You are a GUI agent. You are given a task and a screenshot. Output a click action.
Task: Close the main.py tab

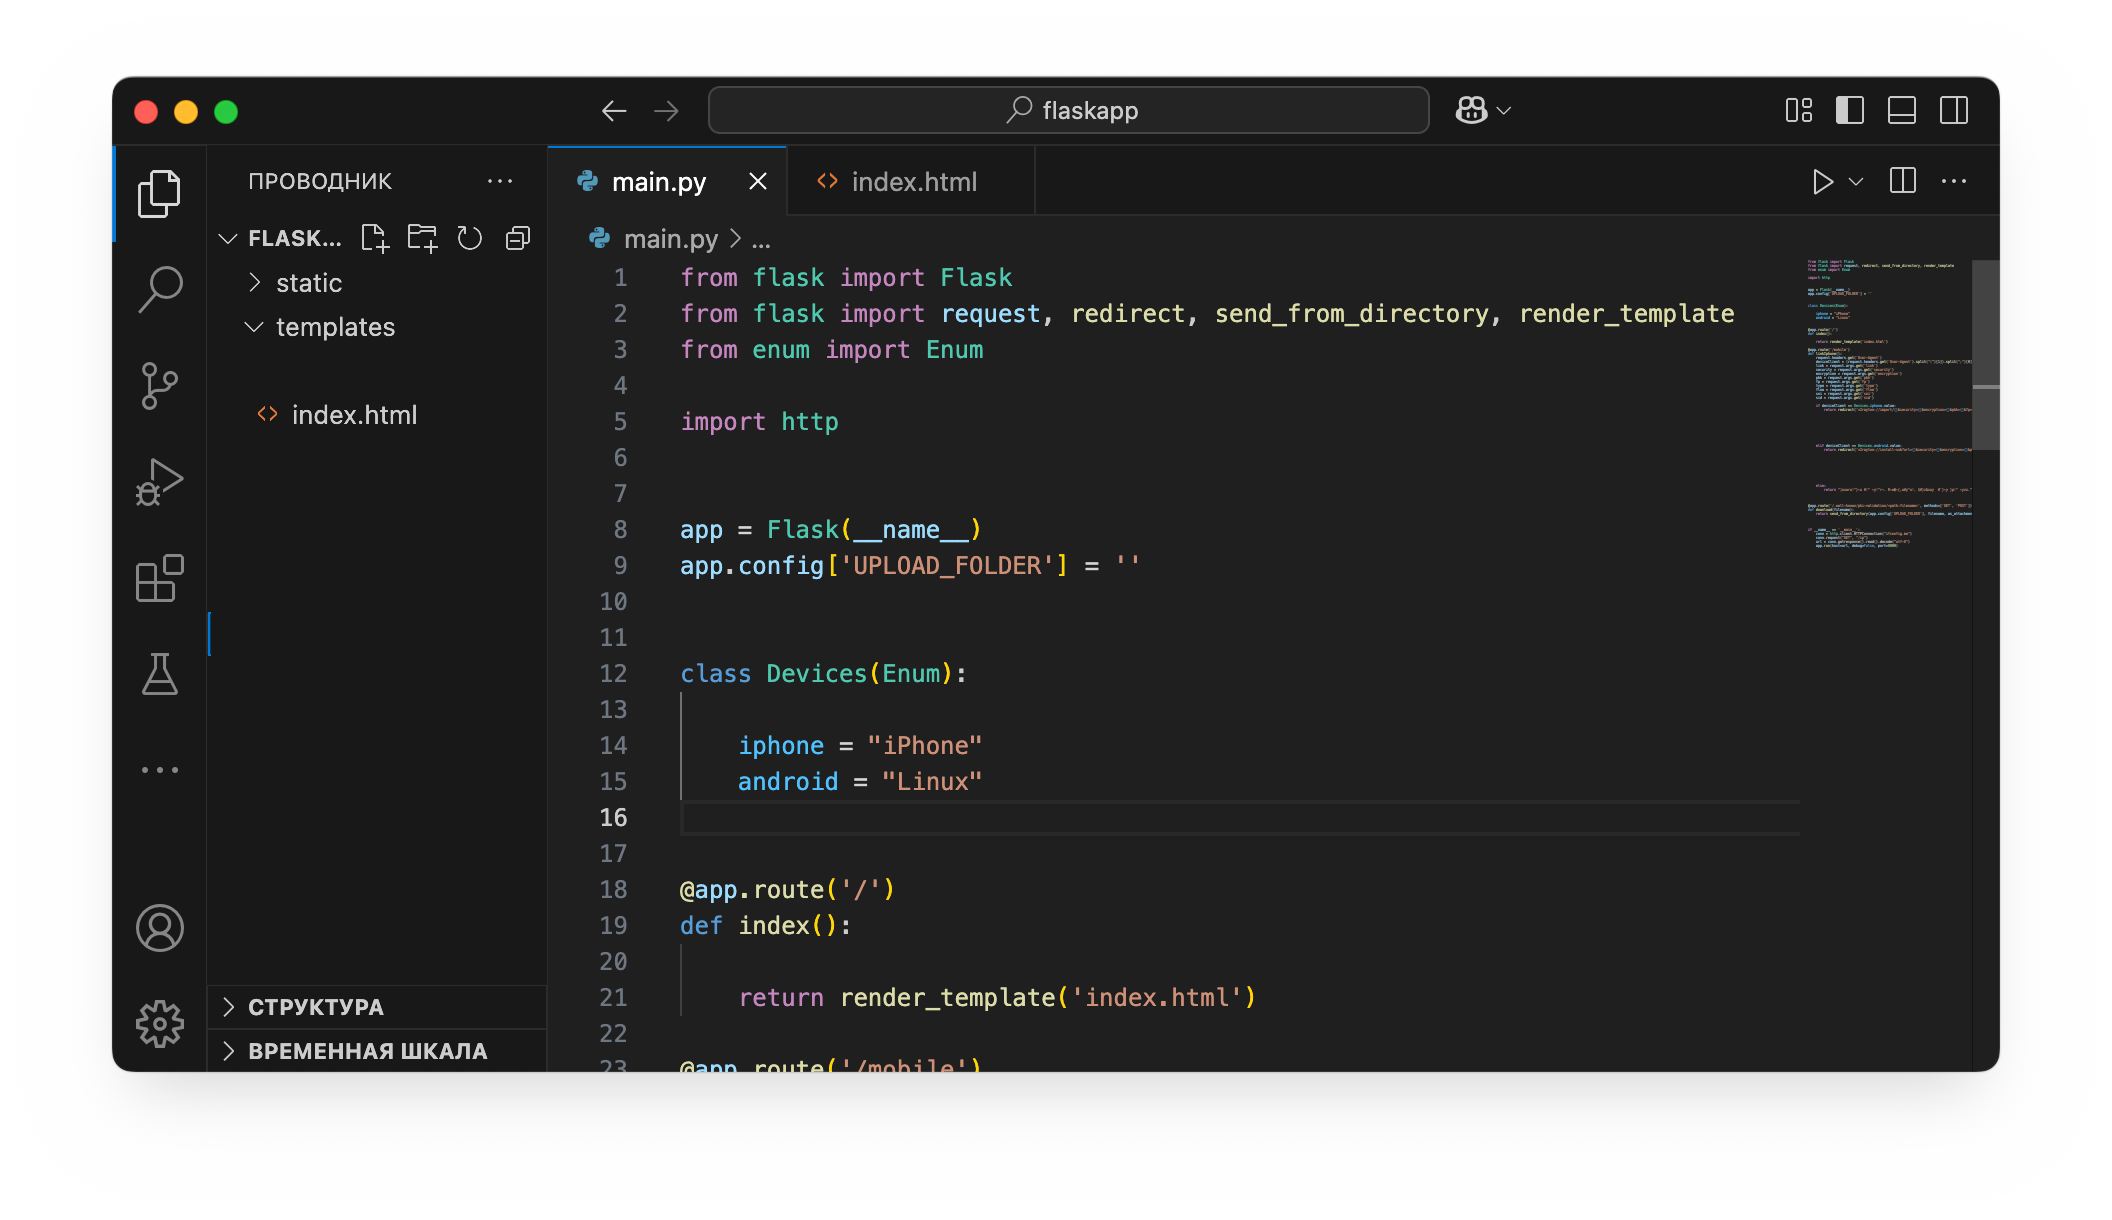758,182
